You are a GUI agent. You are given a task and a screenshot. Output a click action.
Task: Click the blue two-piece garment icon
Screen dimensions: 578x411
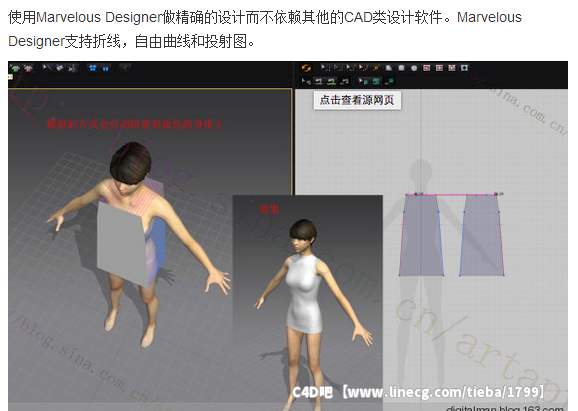105,69
